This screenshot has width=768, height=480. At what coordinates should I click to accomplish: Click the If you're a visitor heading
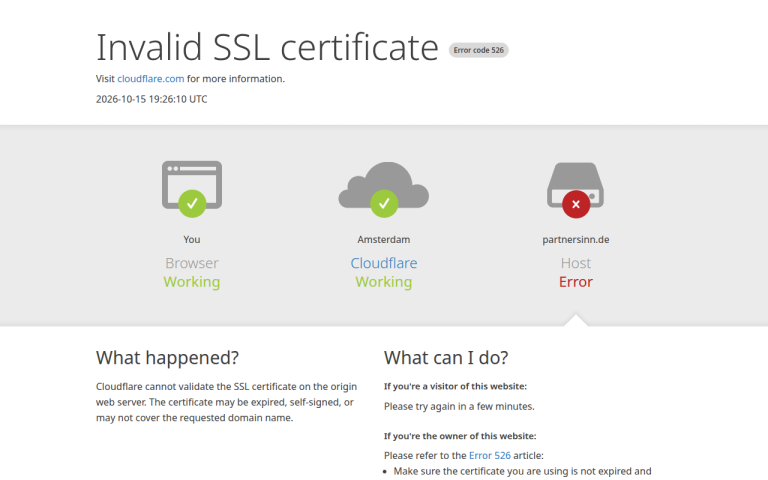455,386
